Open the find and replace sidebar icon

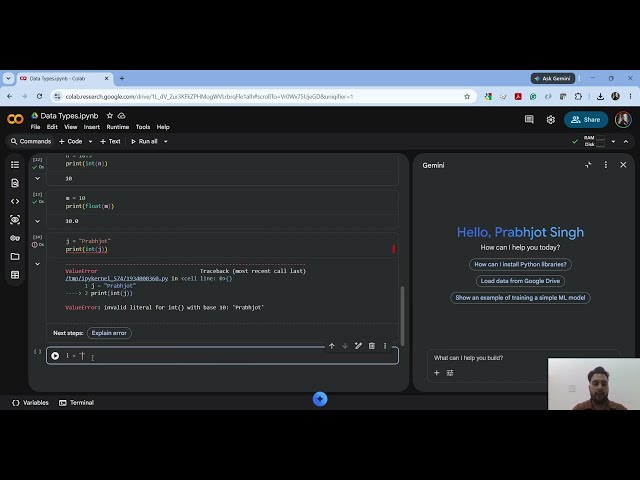(15, 183)
